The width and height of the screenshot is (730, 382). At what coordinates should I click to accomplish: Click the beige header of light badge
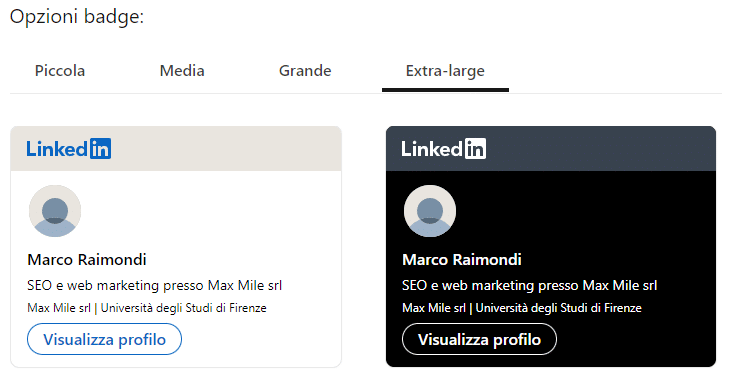176,148
